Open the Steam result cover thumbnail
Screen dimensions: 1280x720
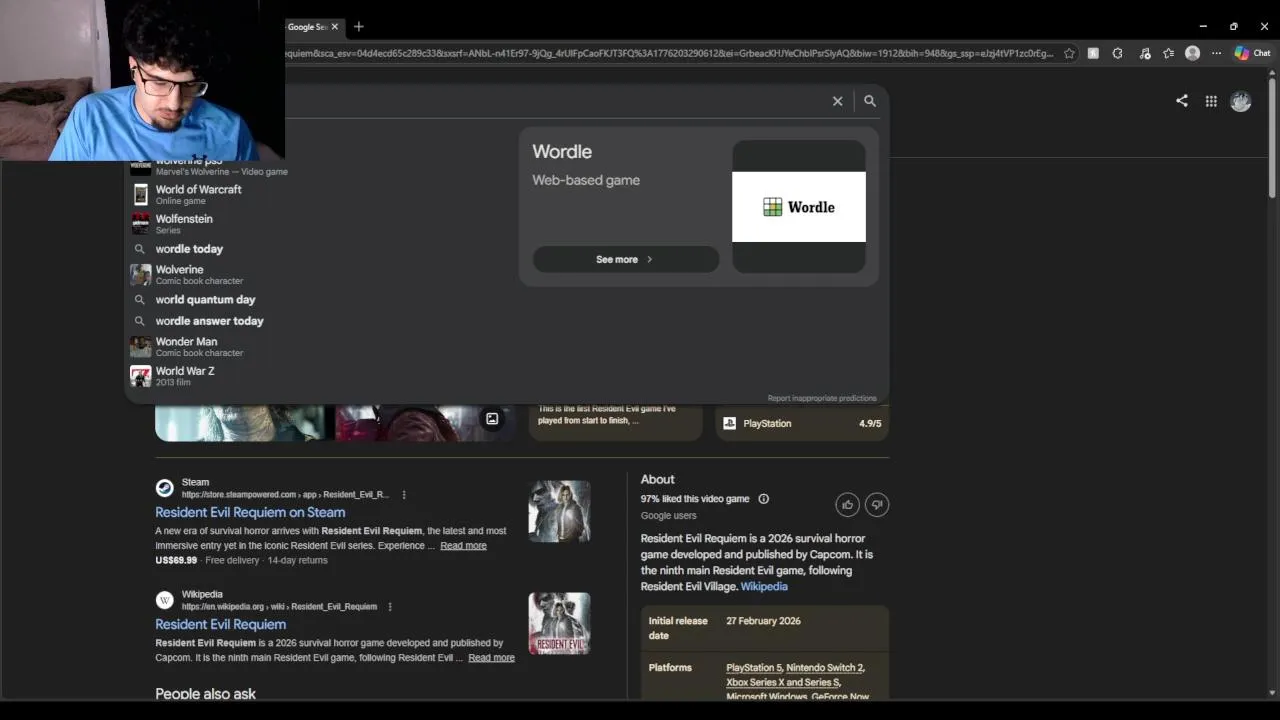[x=559, y=511]
